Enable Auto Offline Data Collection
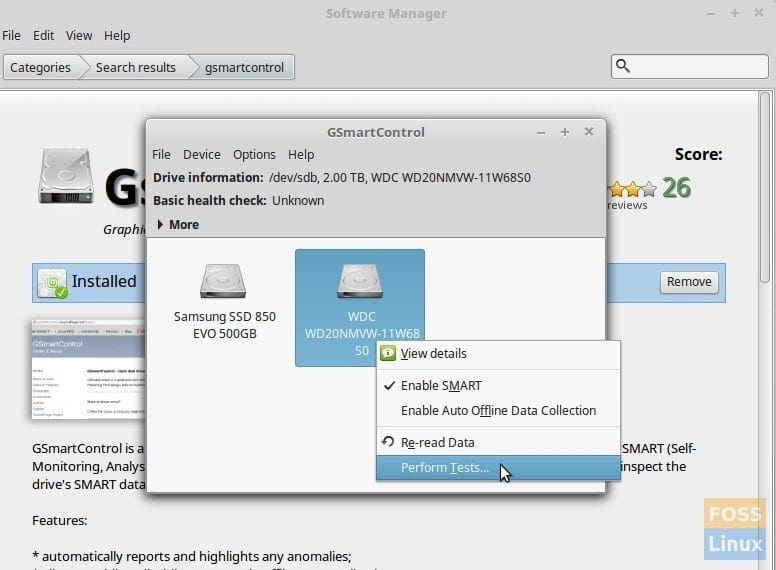 coord(498,411)
